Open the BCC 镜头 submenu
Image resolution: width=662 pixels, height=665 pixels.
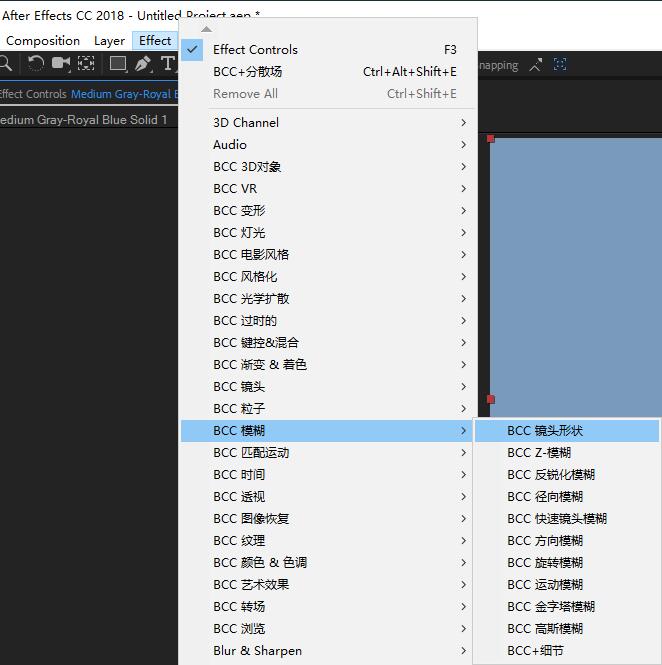[x=327, y=387]
